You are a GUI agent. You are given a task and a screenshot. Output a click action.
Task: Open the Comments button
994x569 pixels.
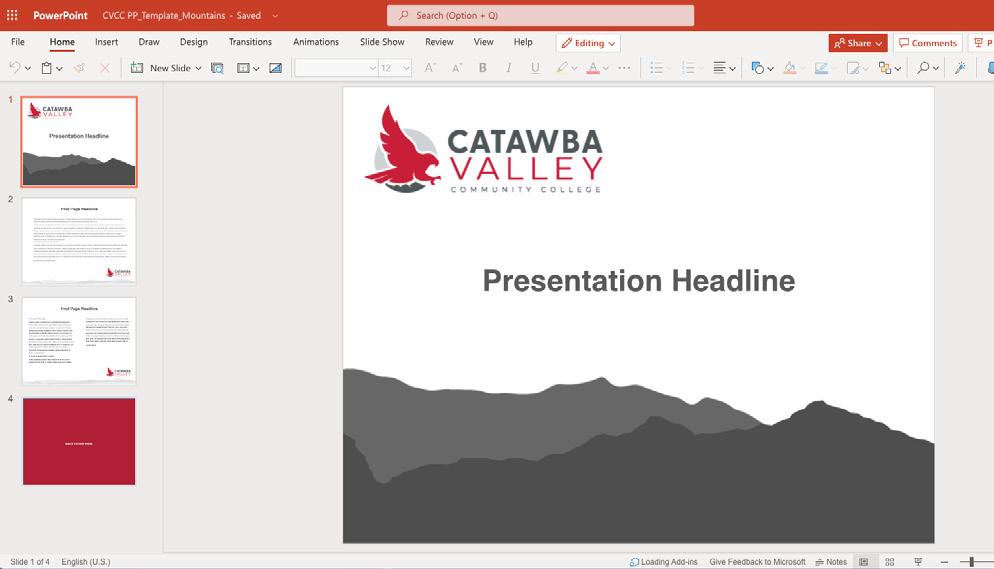(x=927, y=43)
